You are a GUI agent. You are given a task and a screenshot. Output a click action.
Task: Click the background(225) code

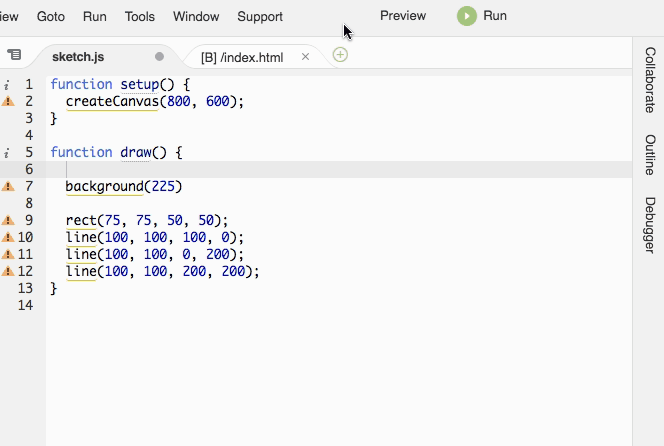[124, 186]
